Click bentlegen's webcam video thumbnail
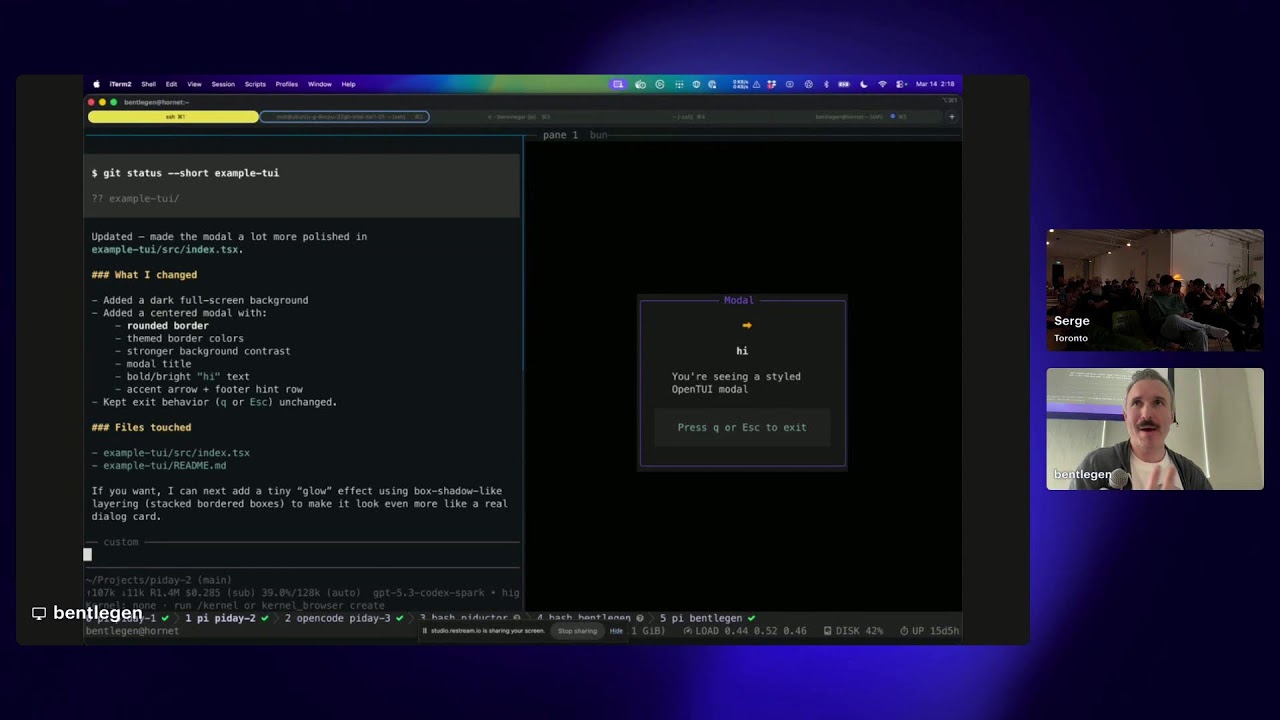Image resolution: width=1280 pixels, height=720 pixels. coord(1155,429)
